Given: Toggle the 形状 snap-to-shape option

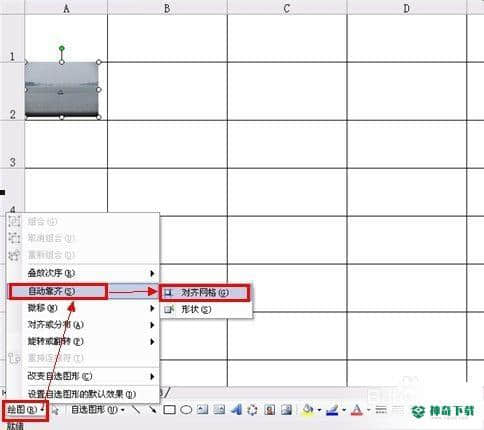Looking at the screenshot, I should point(205,309).
